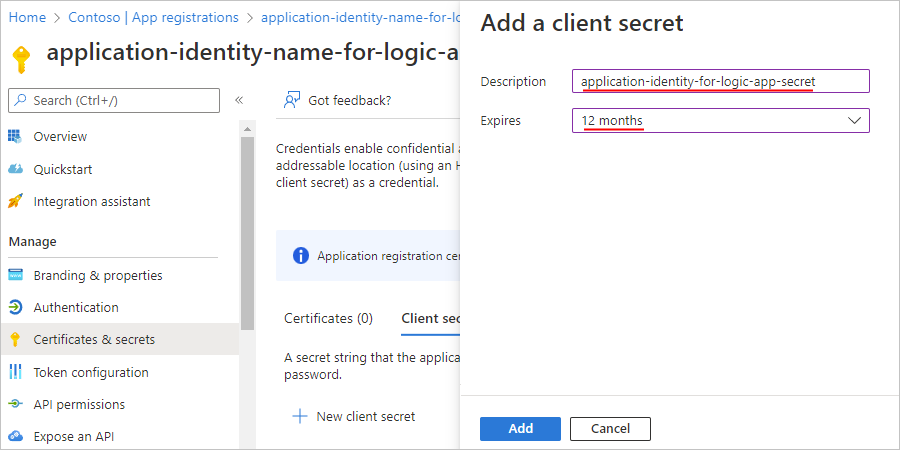Viewport: 900px width, 450px height.
Task: Click the Overview icon in sidebar
Action: coord(15,136)
